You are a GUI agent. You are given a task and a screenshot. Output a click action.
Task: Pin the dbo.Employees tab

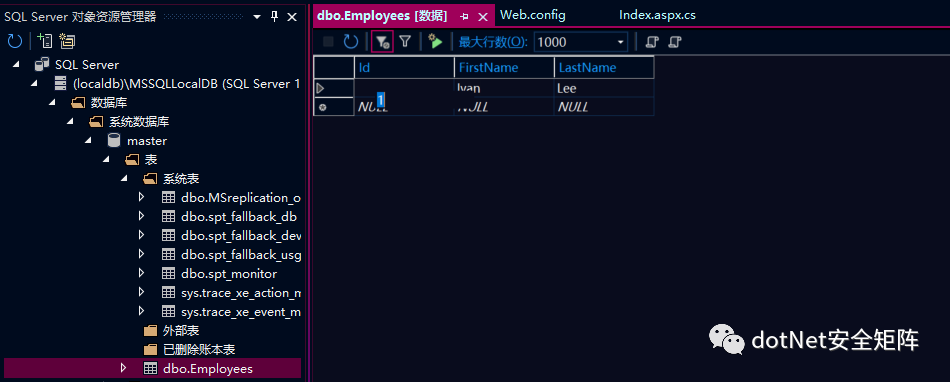[x=465, y=16]
